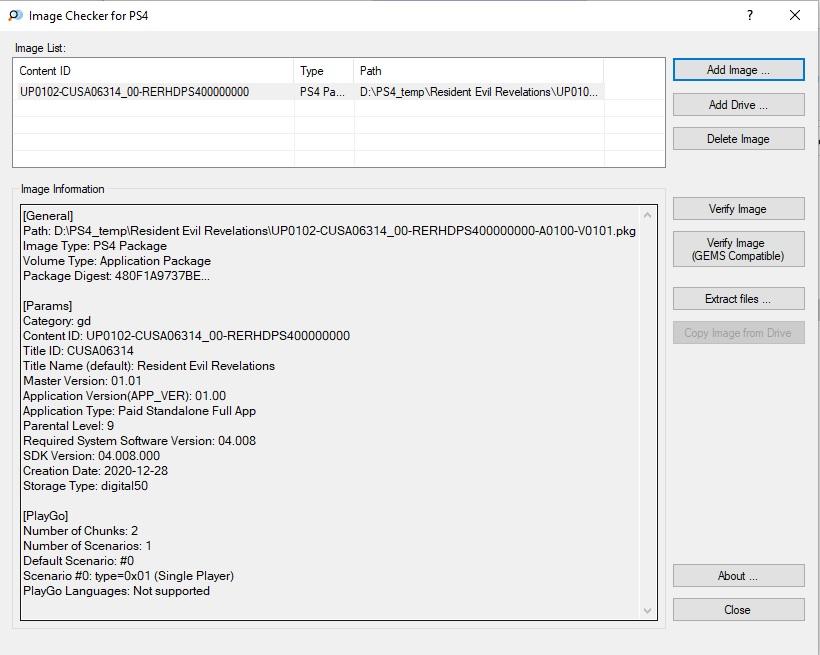Click the Path cell of the listed package
The image size is (820, 655).
478,92
